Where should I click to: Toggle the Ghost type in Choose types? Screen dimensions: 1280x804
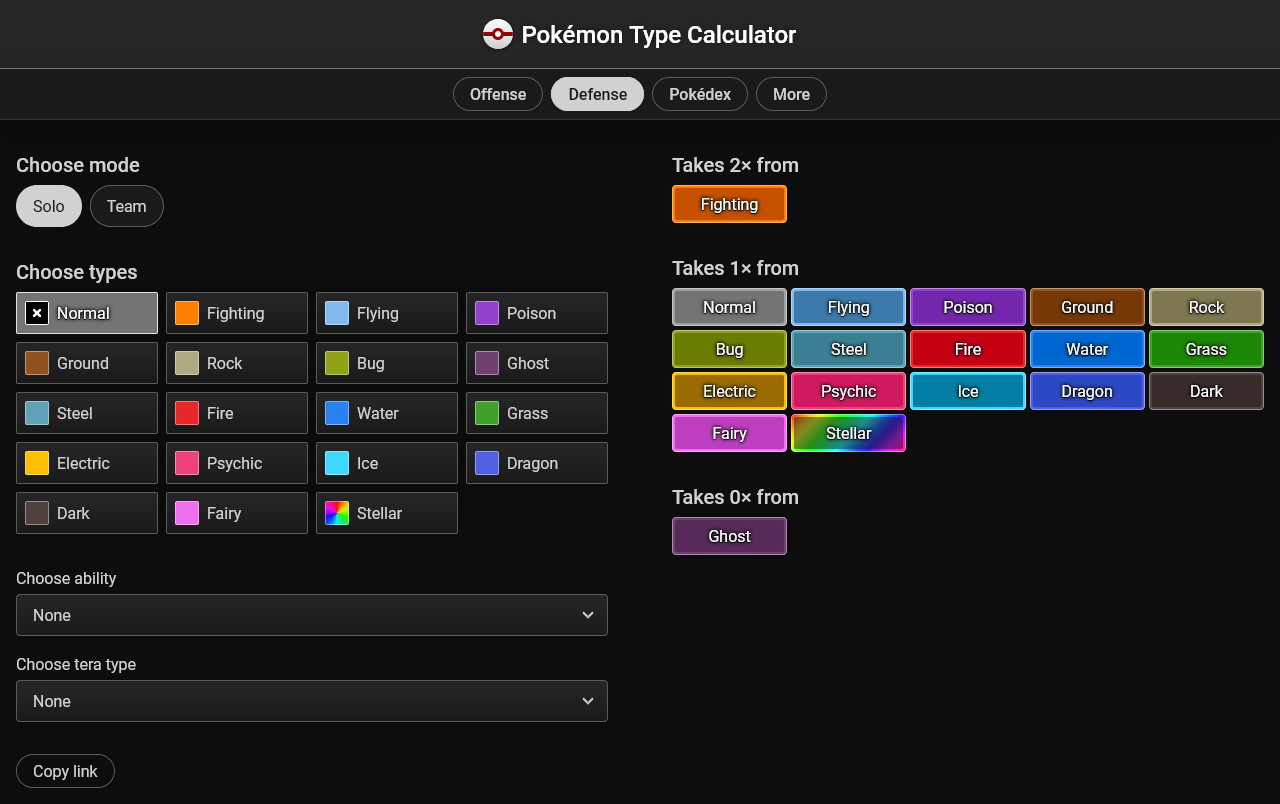(537, 363)
